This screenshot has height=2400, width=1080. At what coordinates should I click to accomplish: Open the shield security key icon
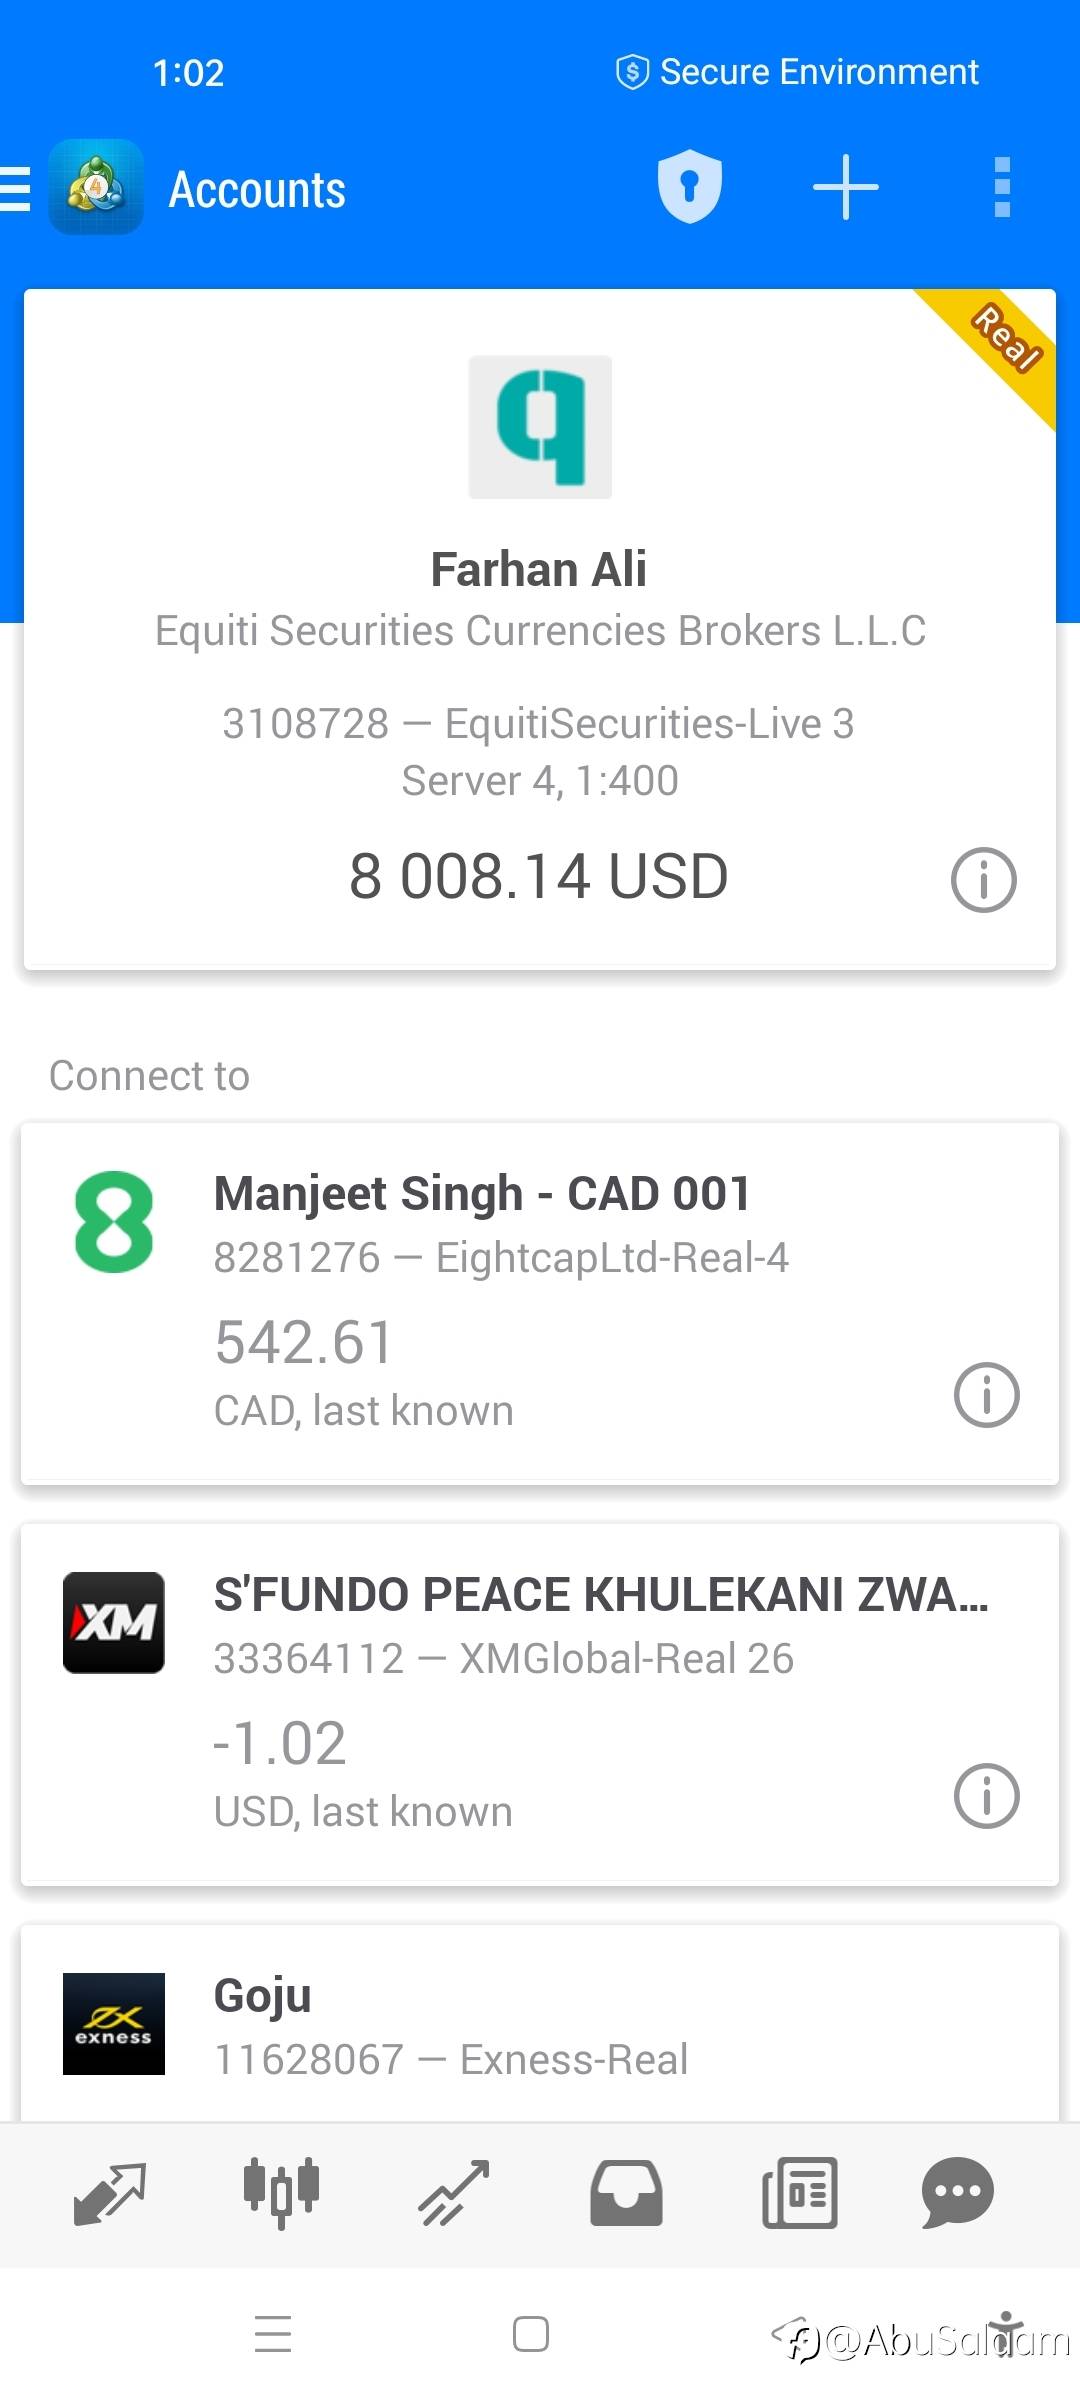tap(689, 187)
